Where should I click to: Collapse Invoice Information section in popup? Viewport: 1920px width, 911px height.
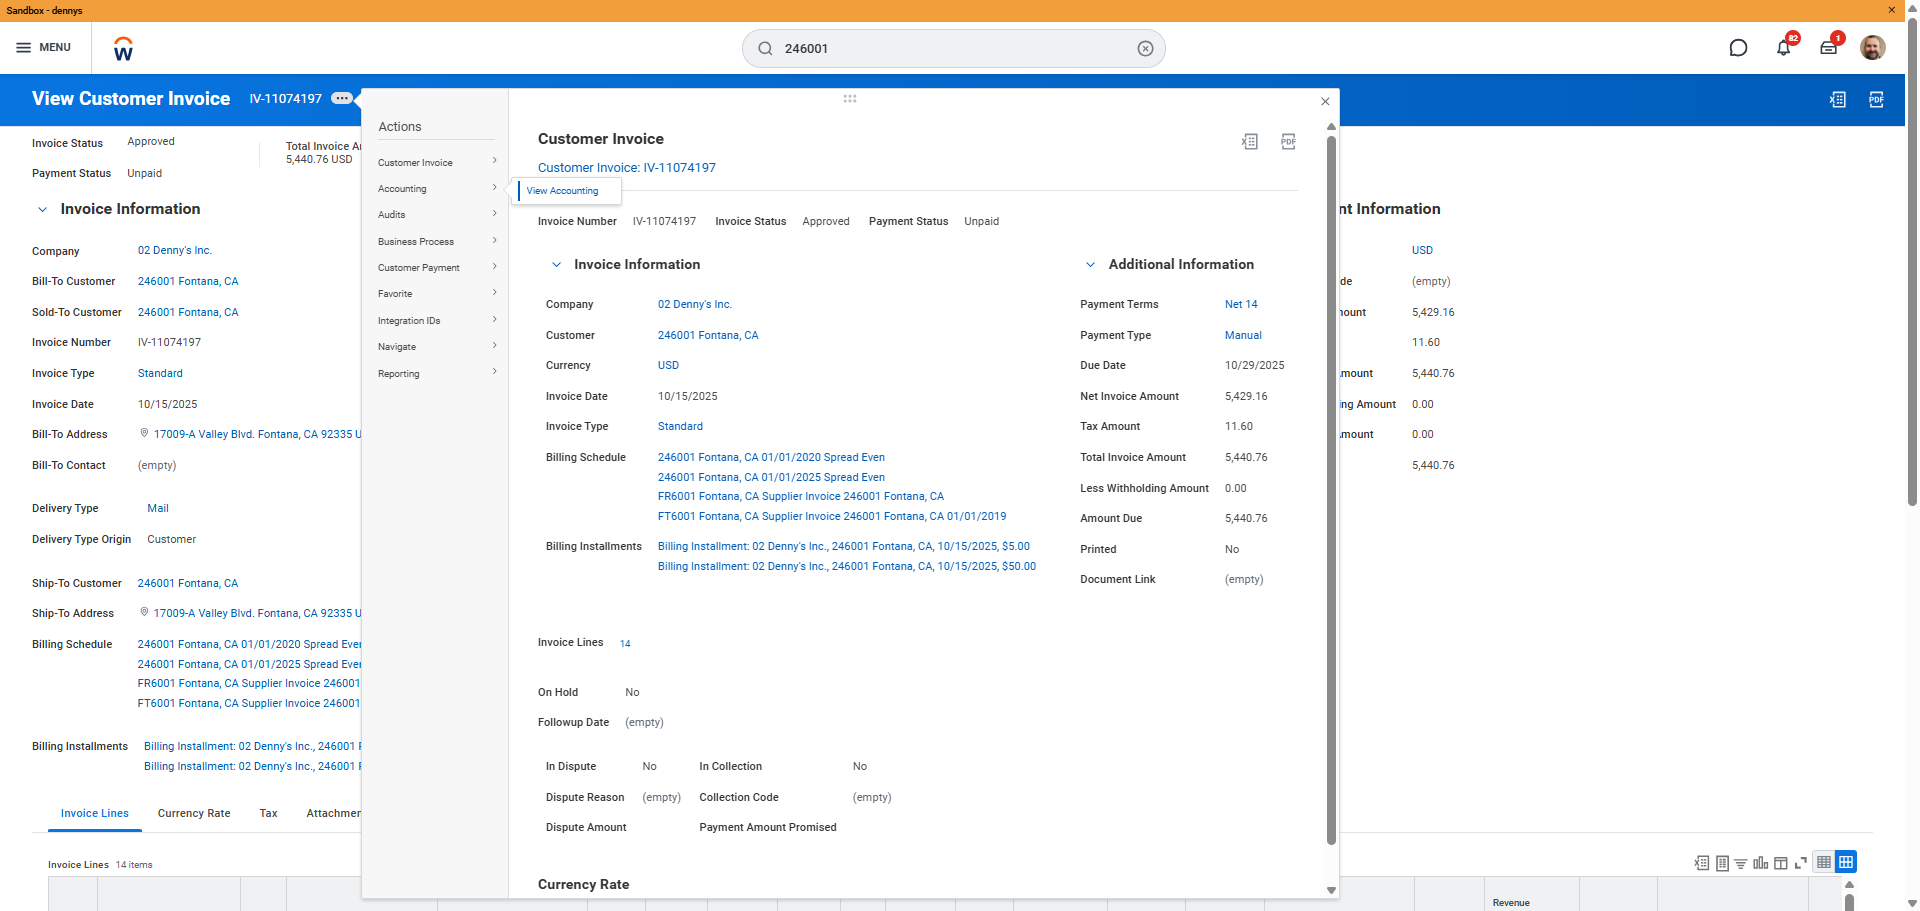(557, 265)
